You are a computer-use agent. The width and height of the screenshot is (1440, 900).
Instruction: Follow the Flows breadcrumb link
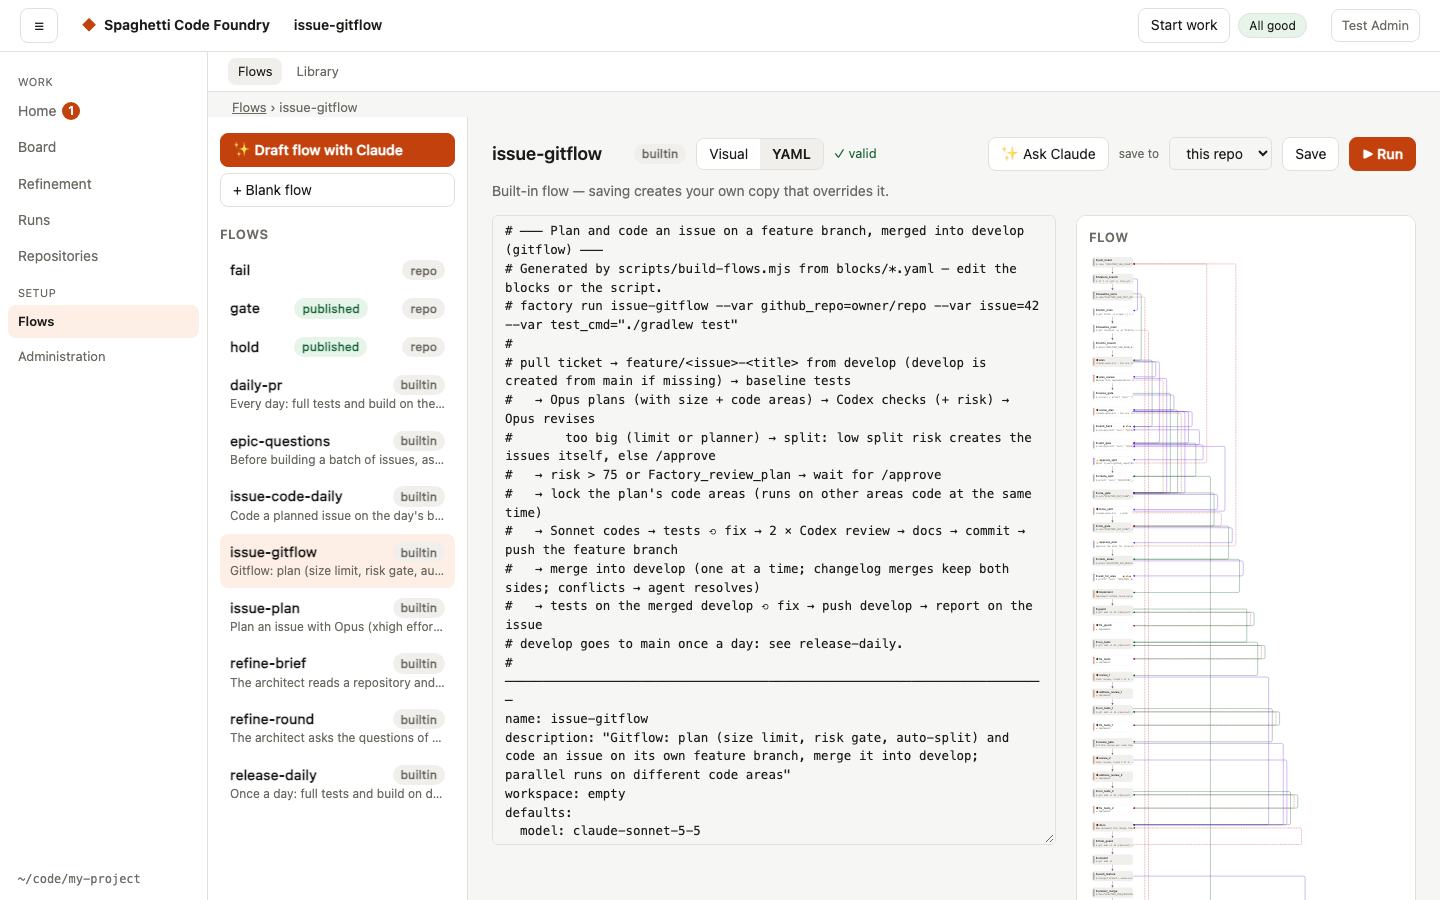249,108
